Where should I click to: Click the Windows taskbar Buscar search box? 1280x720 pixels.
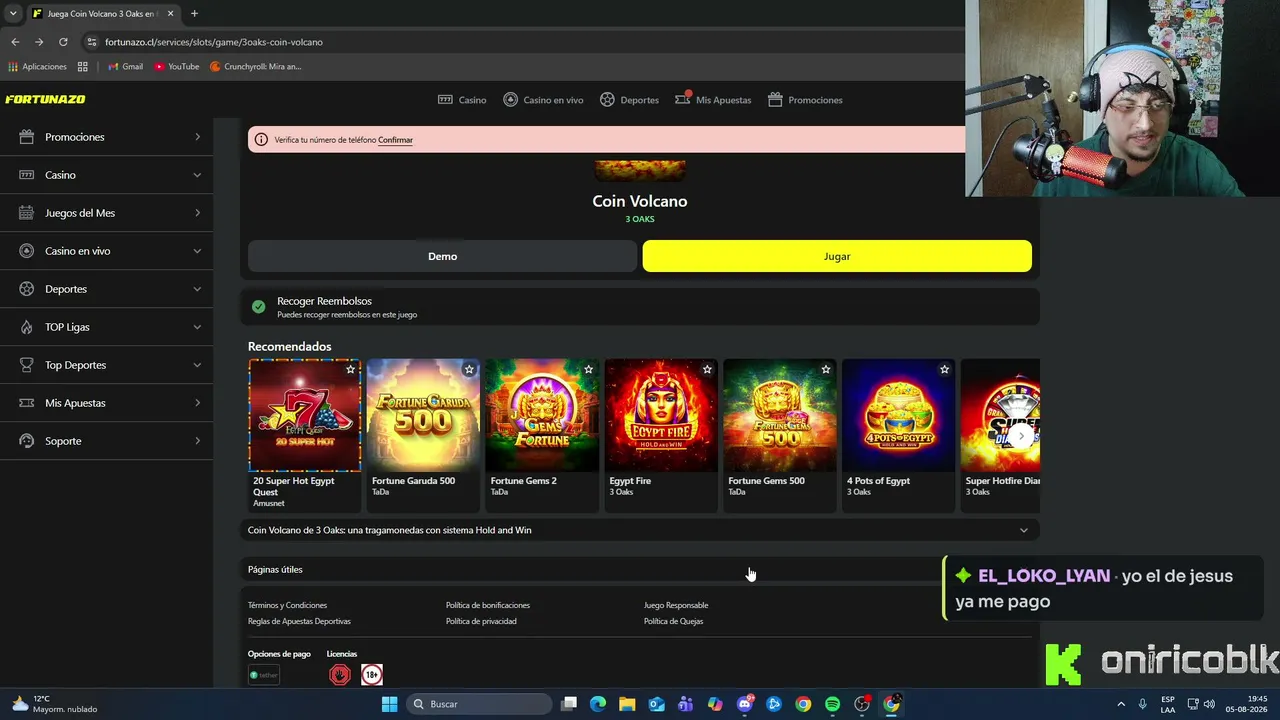pos(480,704)
